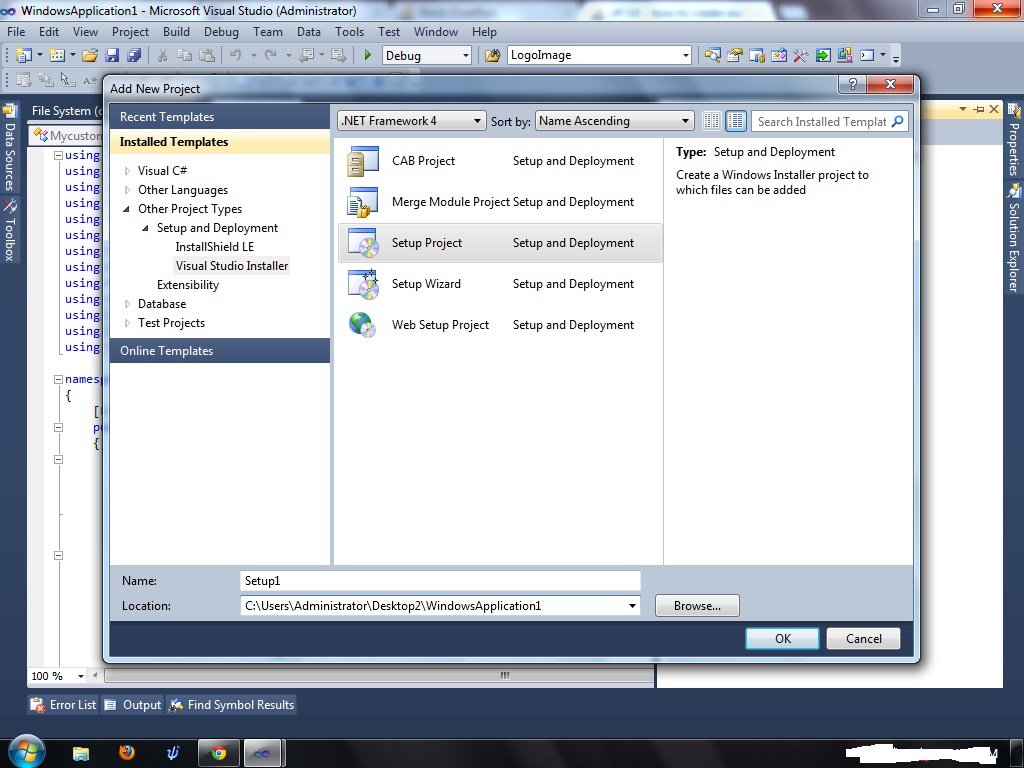Screen dimensions: 1024x768
Task: Choose the Merge Module Project icon
Action: click(x=362, y=202)
